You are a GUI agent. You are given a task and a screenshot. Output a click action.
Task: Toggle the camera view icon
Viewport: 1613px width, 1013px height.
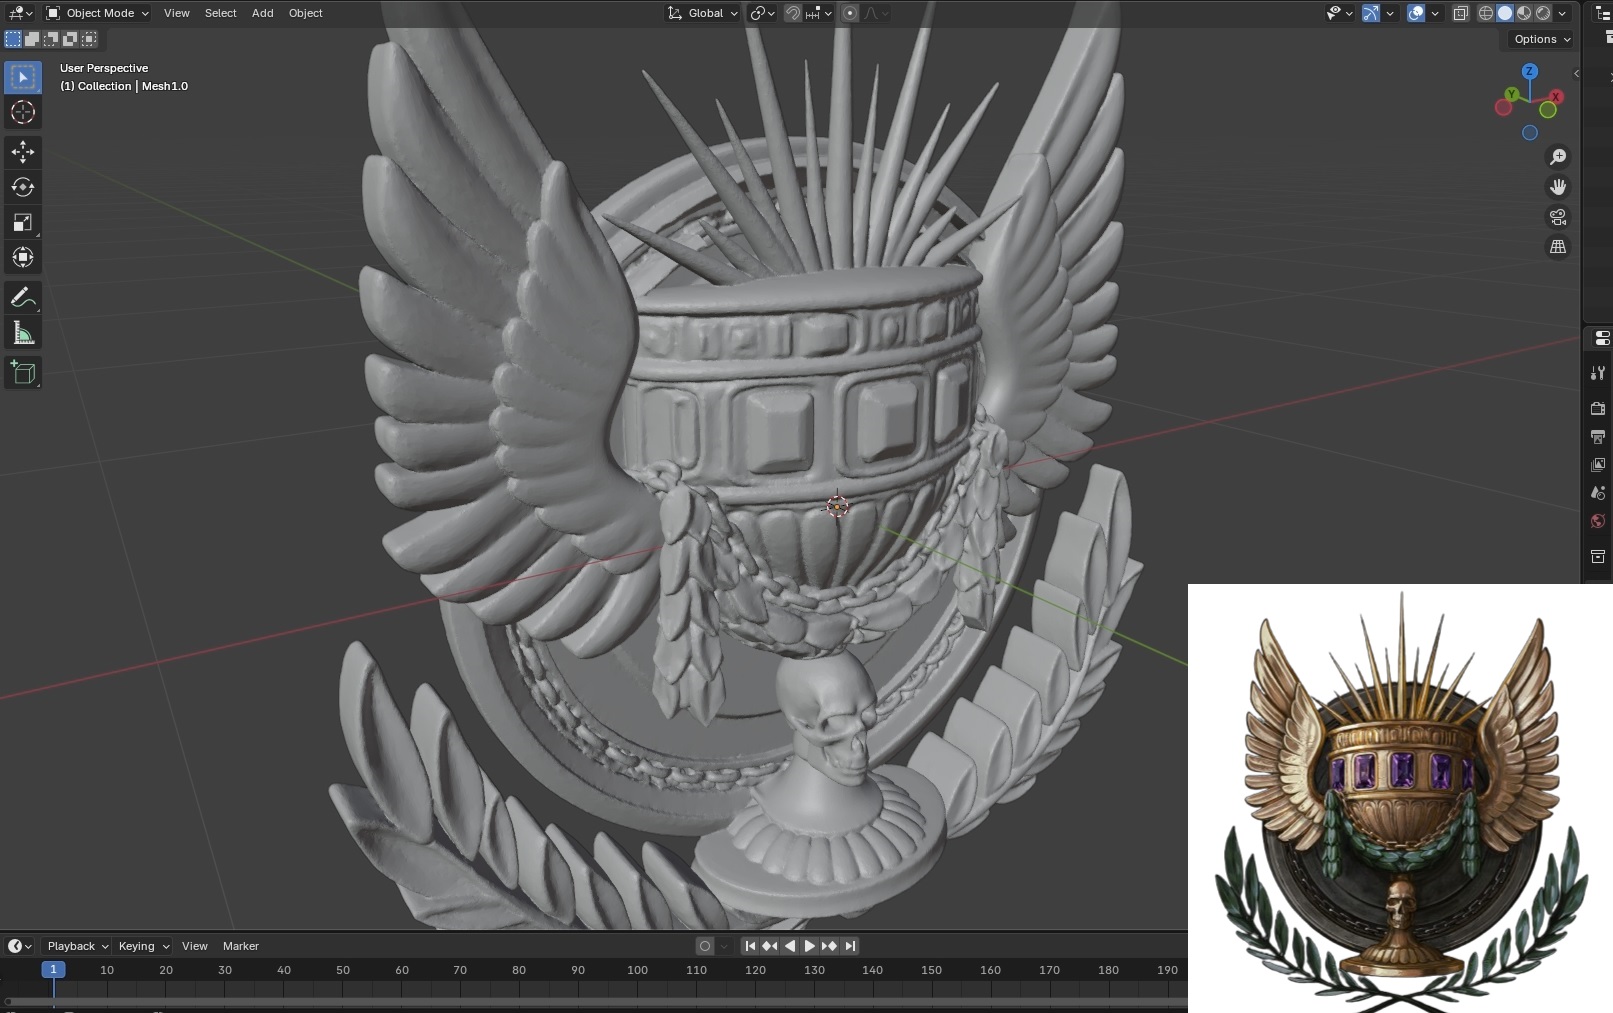click(1558, 217)
